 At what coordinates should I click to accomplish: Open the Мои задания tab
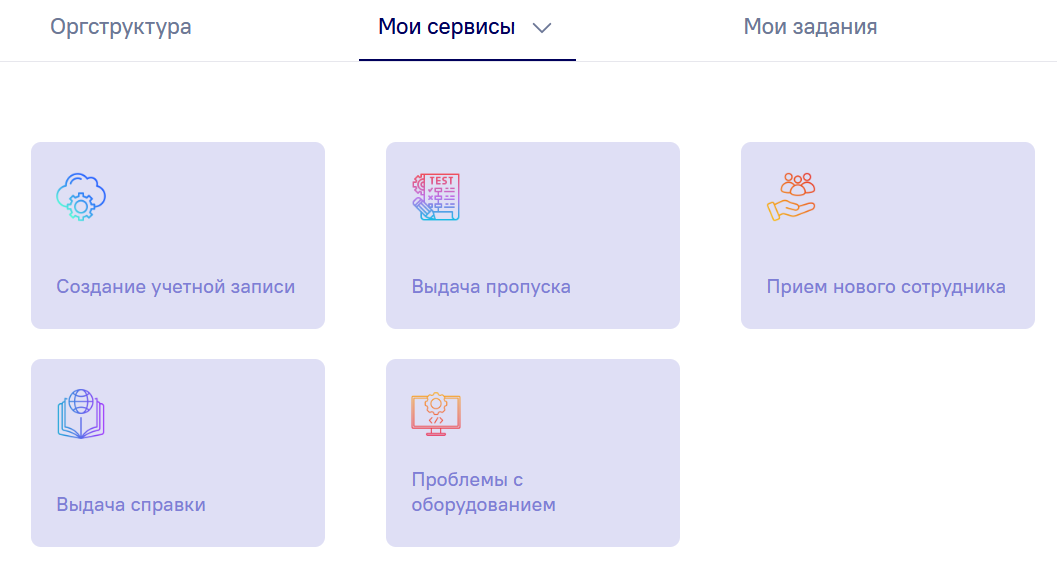pos(810,27)
